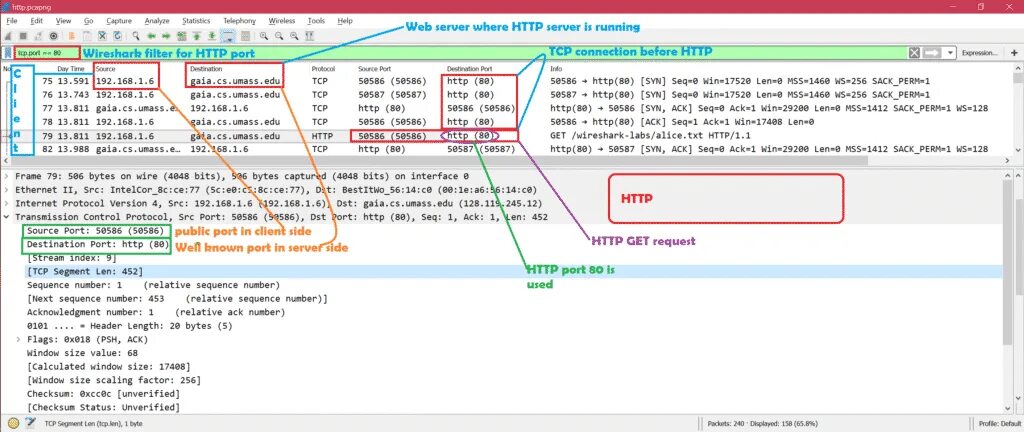The width and height of the screenshot is (1024, 432).
Task: Reload the capture file
Action: coord(118,36)
